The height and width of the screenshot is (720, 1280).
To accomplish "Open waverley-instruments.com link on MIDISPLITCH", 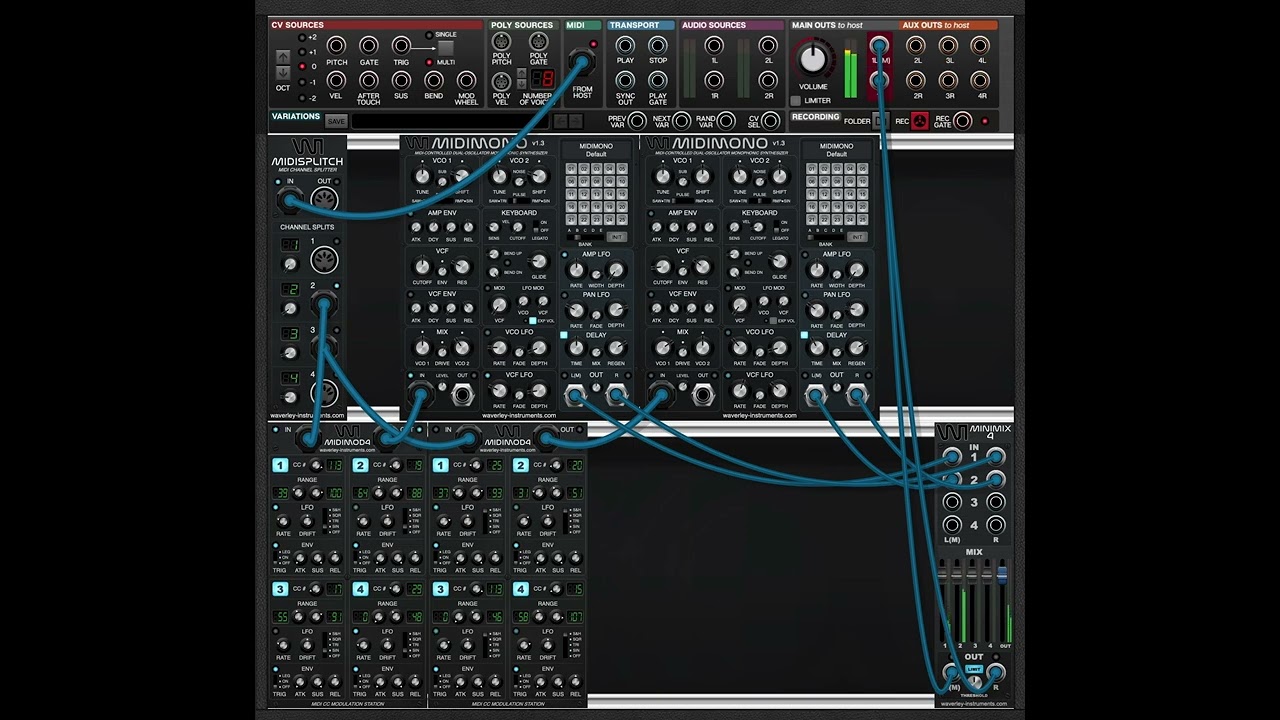I will click(307, 416).
